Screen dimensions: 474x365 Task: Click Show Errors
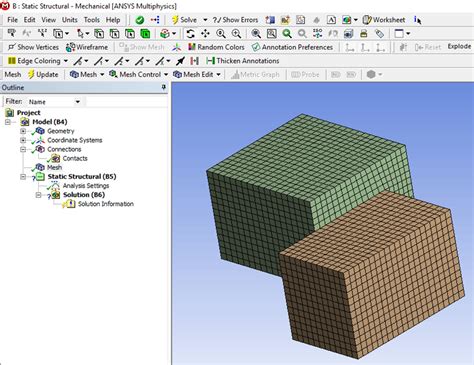pos(236,20)
